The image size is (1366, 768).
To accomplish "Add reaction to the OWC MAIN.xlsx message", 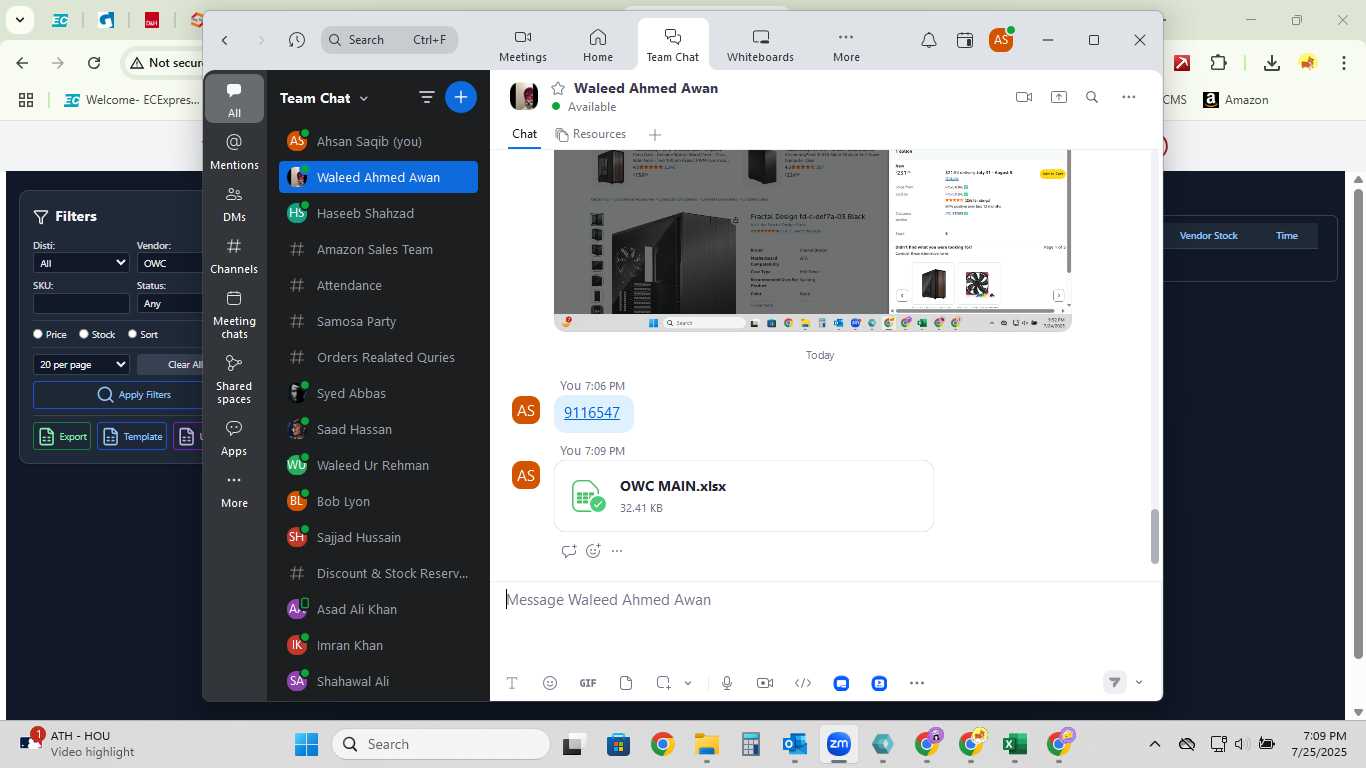I will [593, 551].
